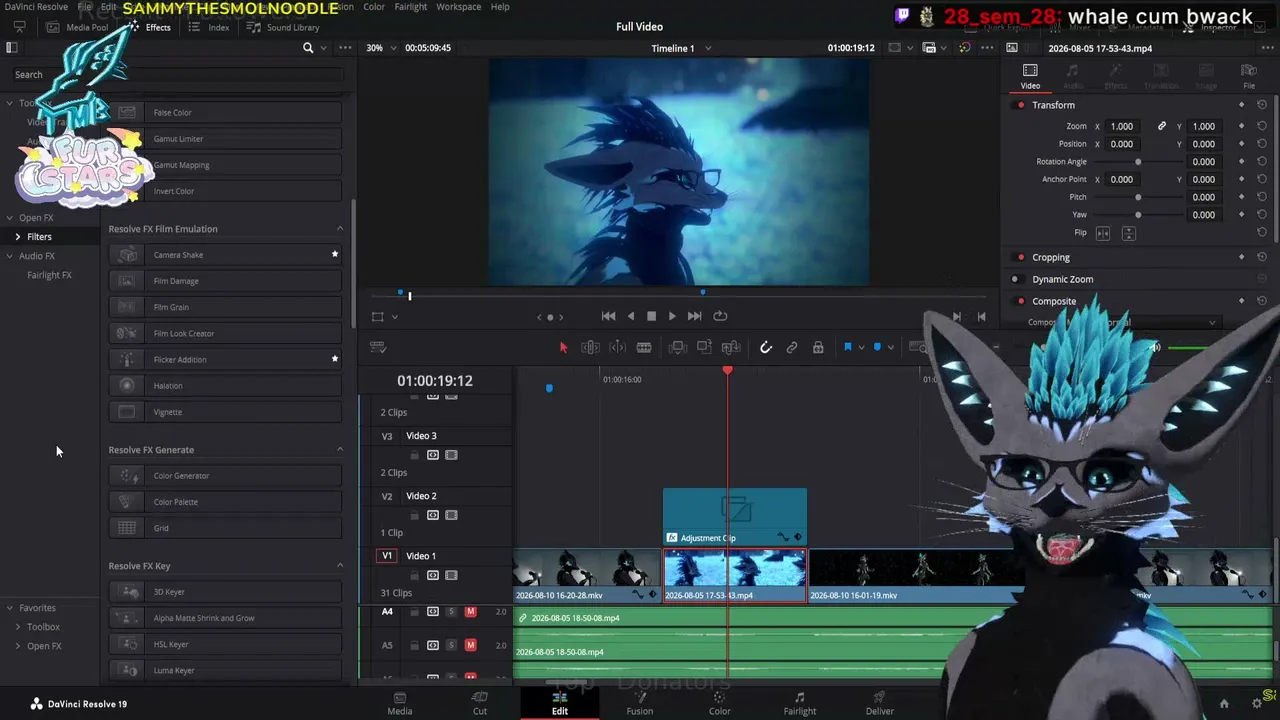Screen dimensions: 1280x720
Task: Flip the clip horizontally
Action: [1103, 233]
